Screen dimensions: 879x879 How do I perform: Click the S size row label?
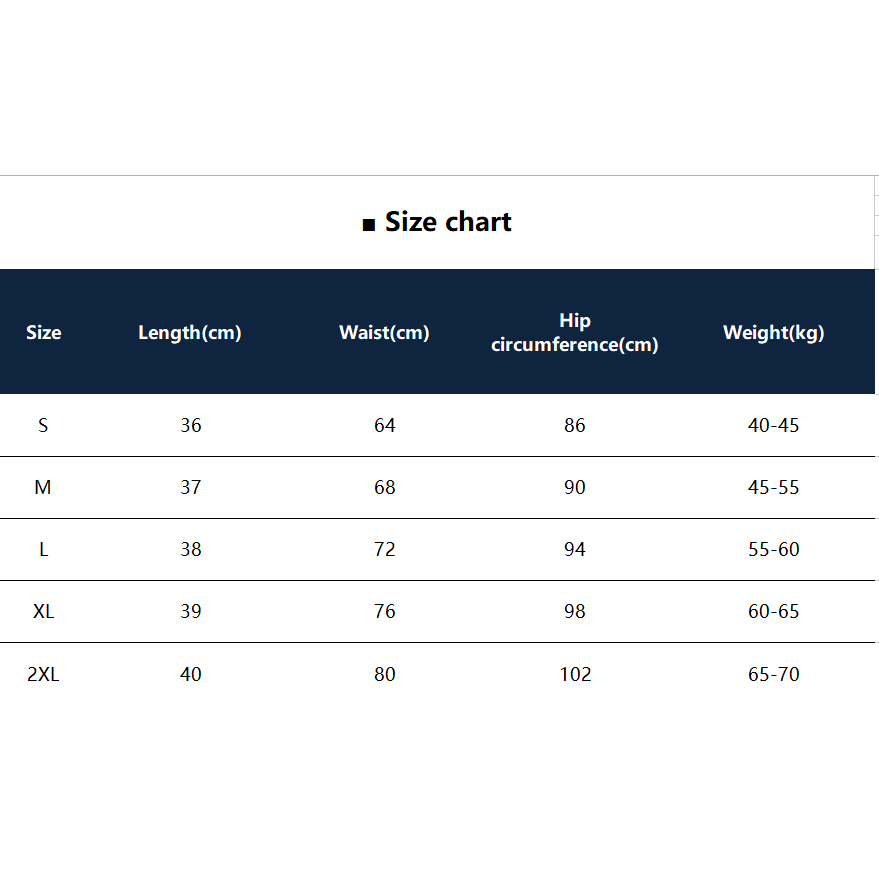point(43,426)
